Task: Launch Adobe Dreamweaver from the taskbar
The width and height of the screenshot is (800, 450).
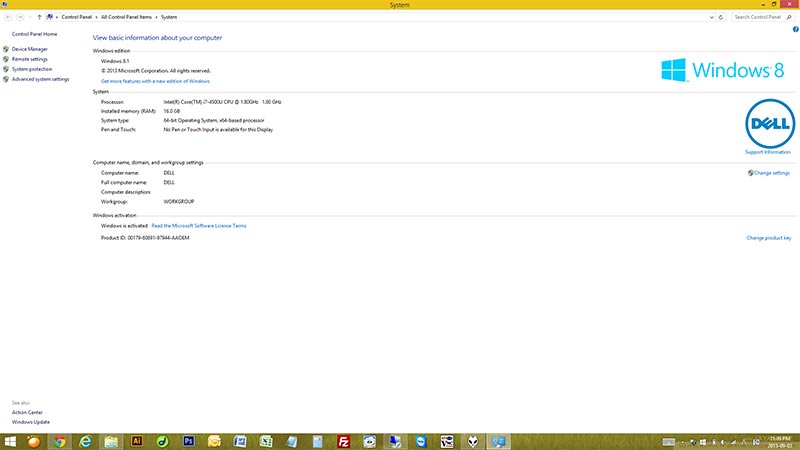Action: tap(162, 441)
